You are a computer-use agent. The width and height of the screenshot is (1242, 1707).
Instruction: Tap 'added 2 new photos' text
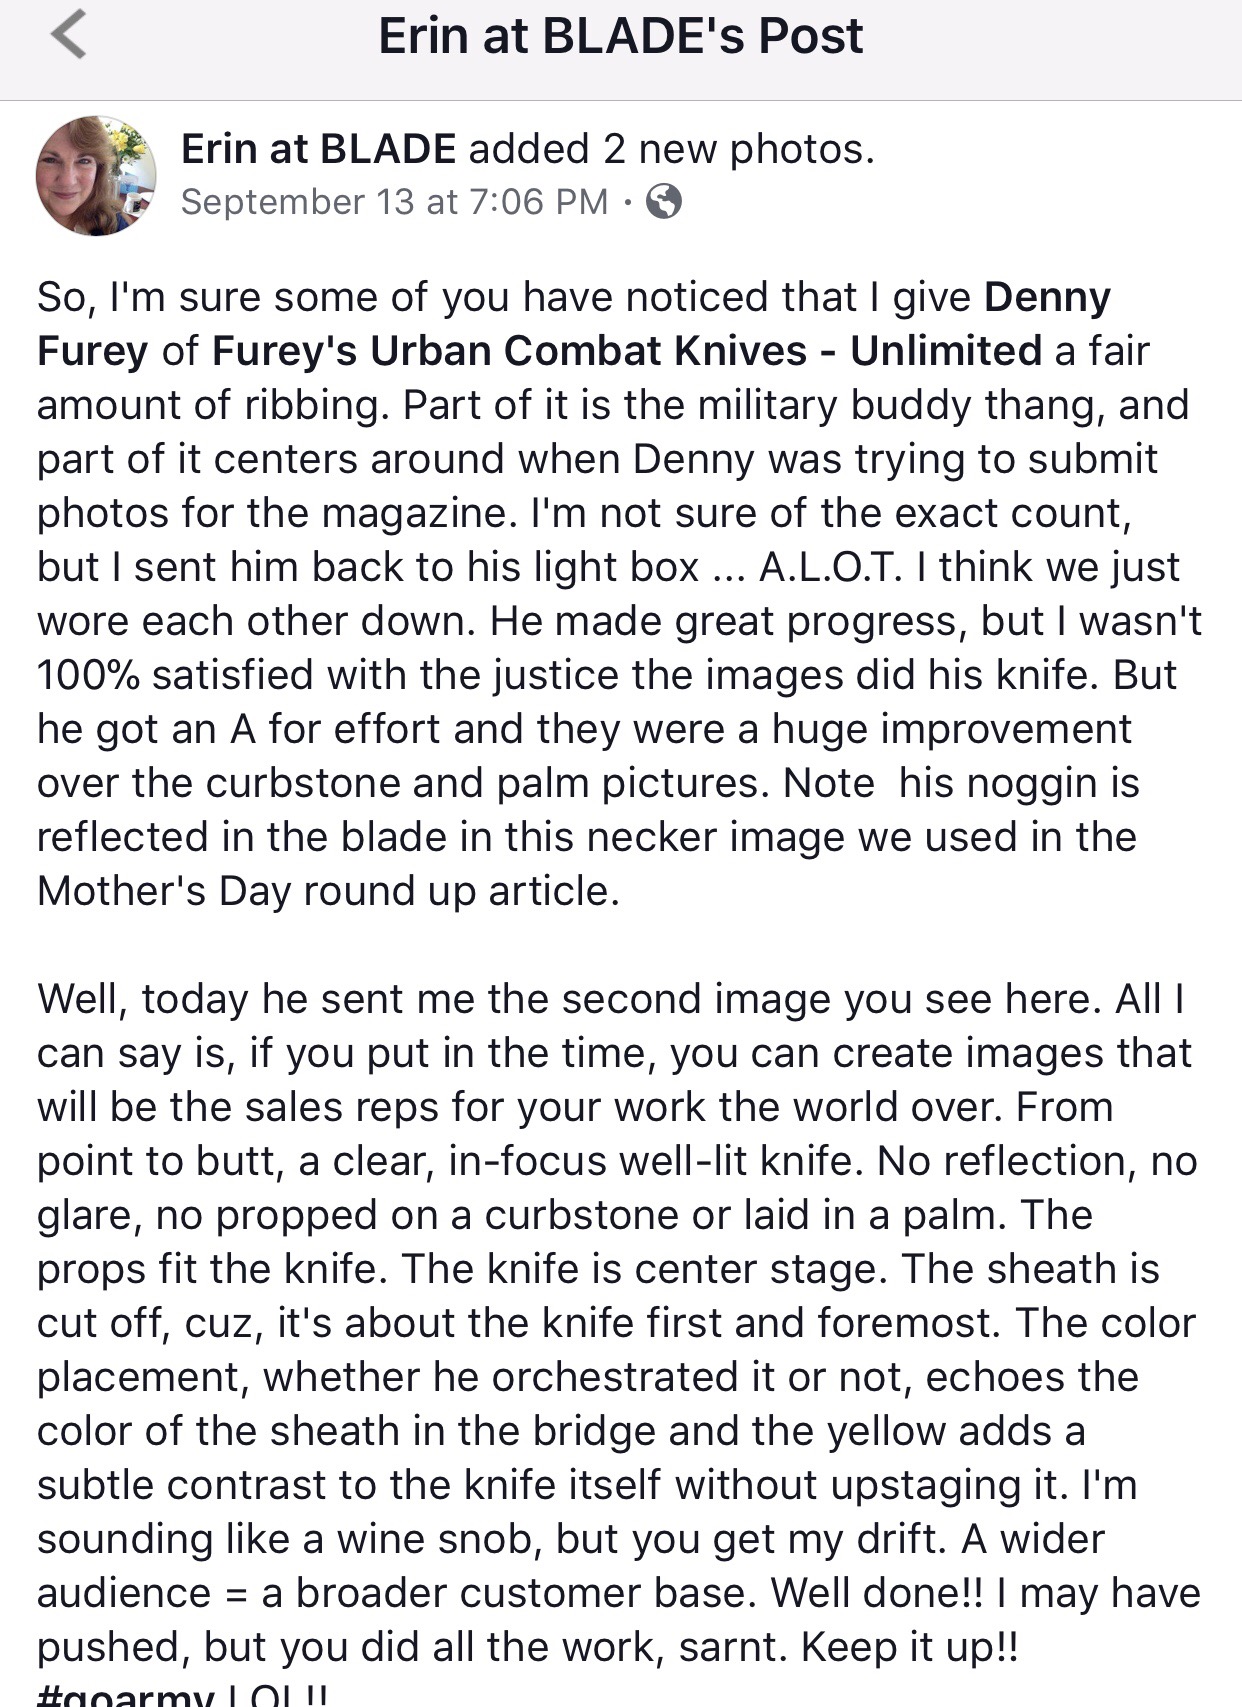tap(671, 149)
